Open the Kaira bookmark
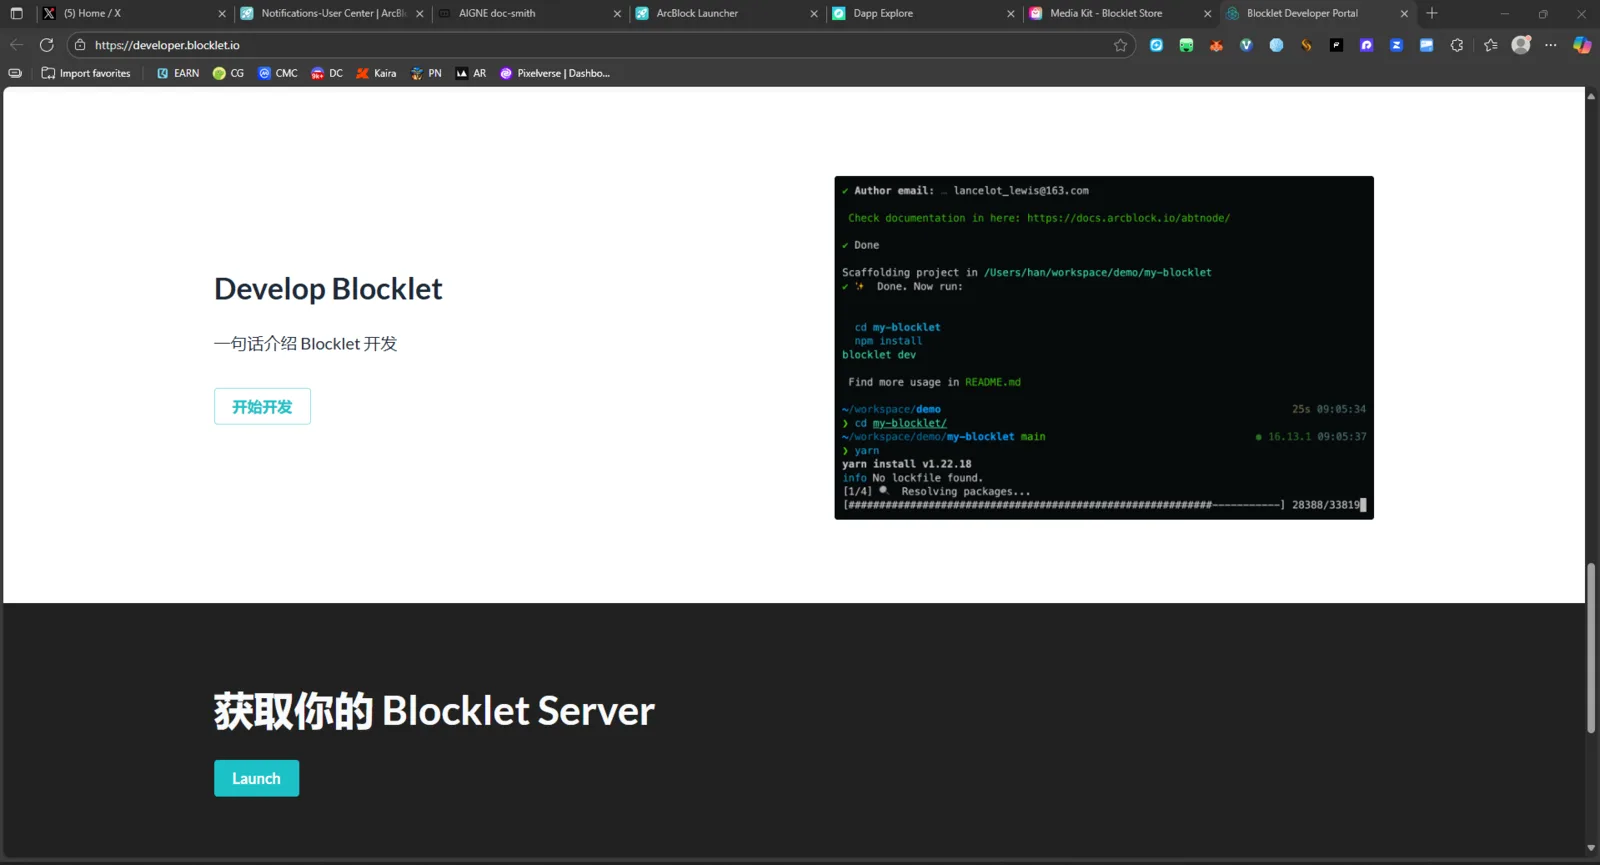Screen dimensions: 1600x865 coord(376,73)
